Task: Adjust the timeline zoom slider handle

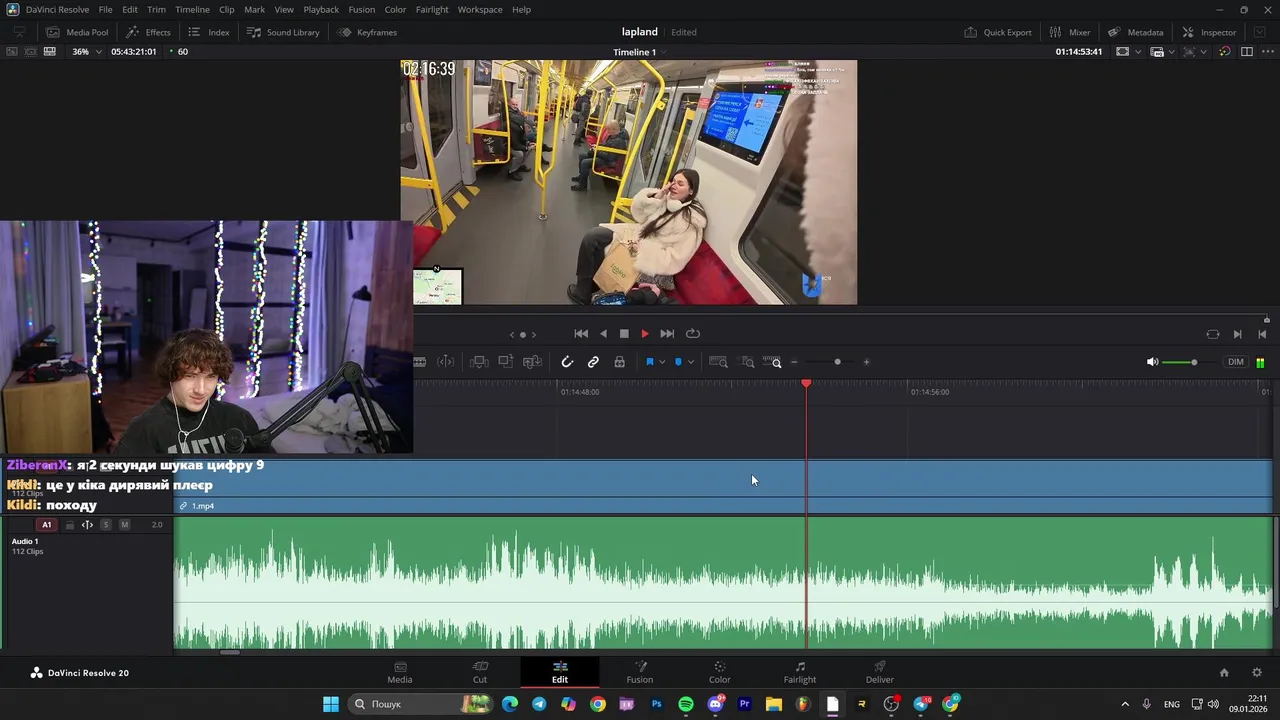Action: (837, 362)
